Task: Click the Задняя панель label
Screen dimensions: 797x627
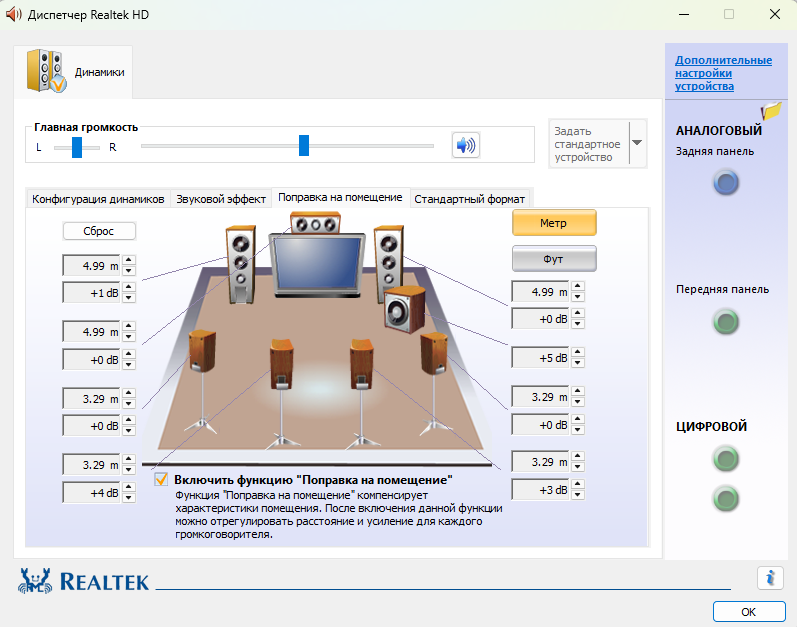Action: (715, 151)
